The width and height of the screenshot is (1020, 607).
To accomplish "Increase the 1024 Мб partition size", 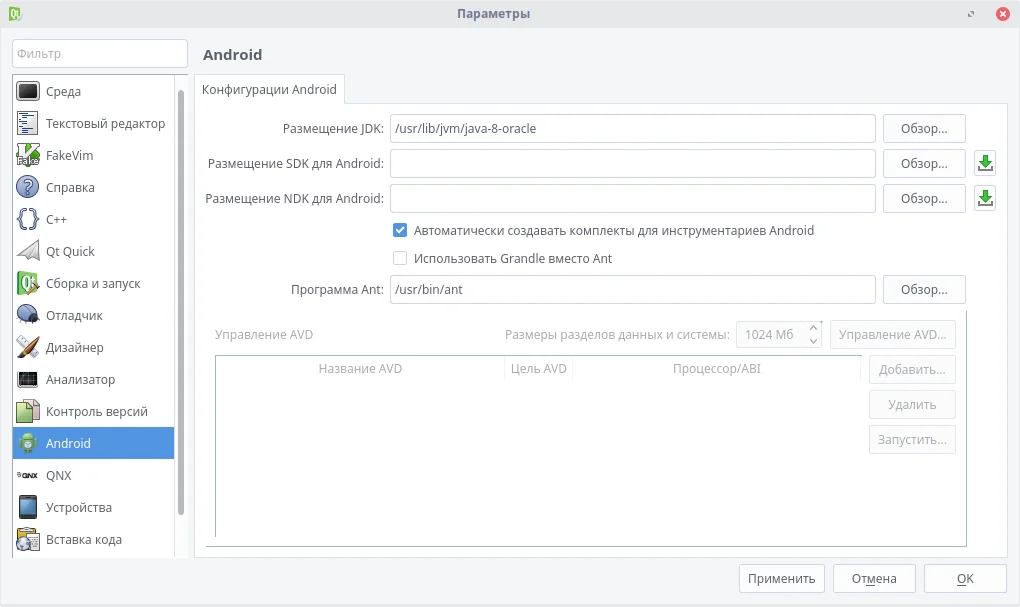I will [814, 327].
